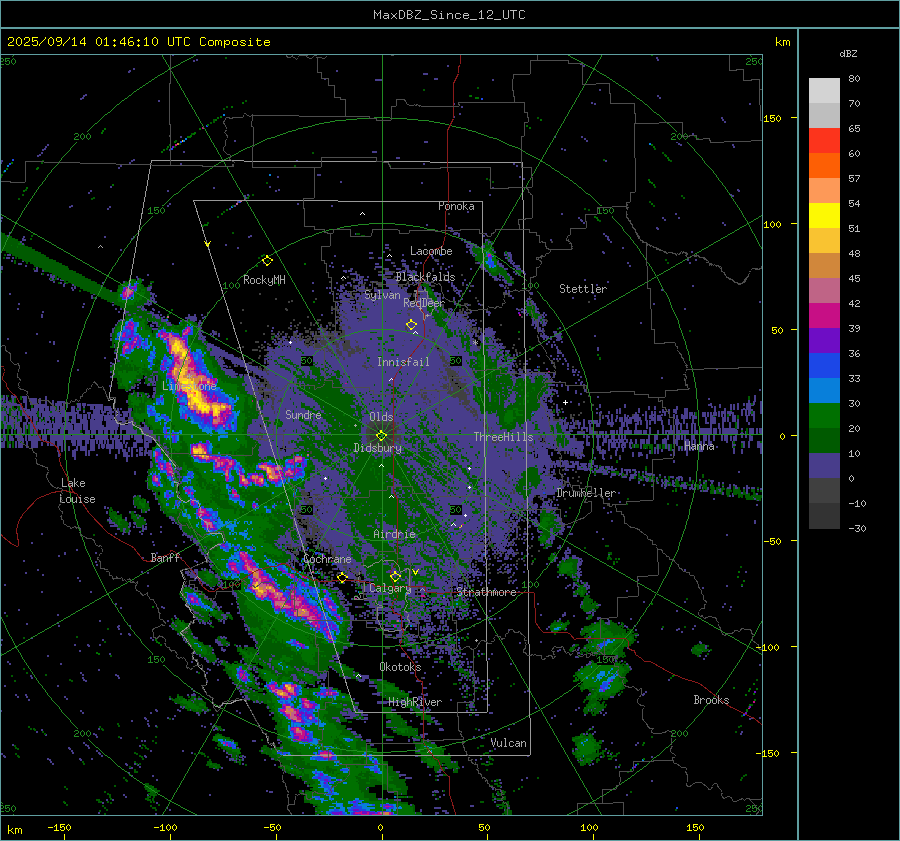Select the slate purple 0-10 dBZ swatch
This screenshot has height=841, width=900.
pyautogui.click(x=824, y=466)
